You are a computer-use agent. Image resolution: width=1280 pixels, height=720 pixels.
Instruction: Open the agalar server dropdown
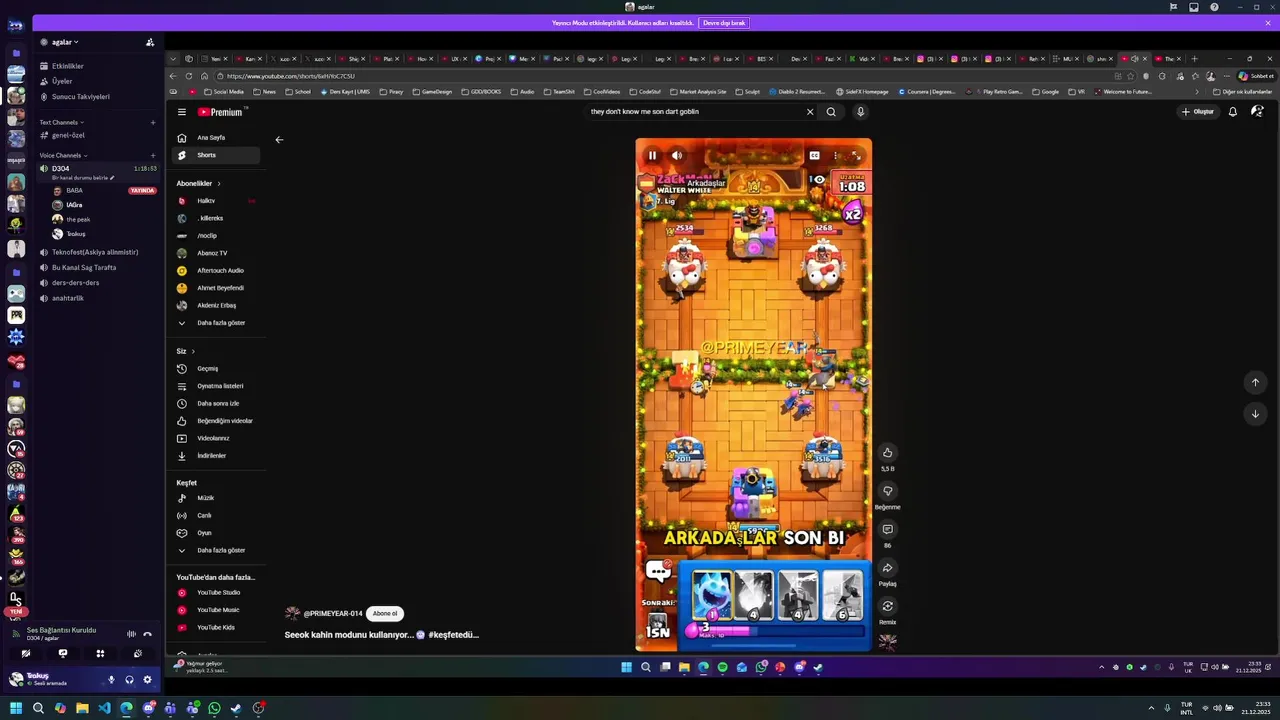point(65,42)
